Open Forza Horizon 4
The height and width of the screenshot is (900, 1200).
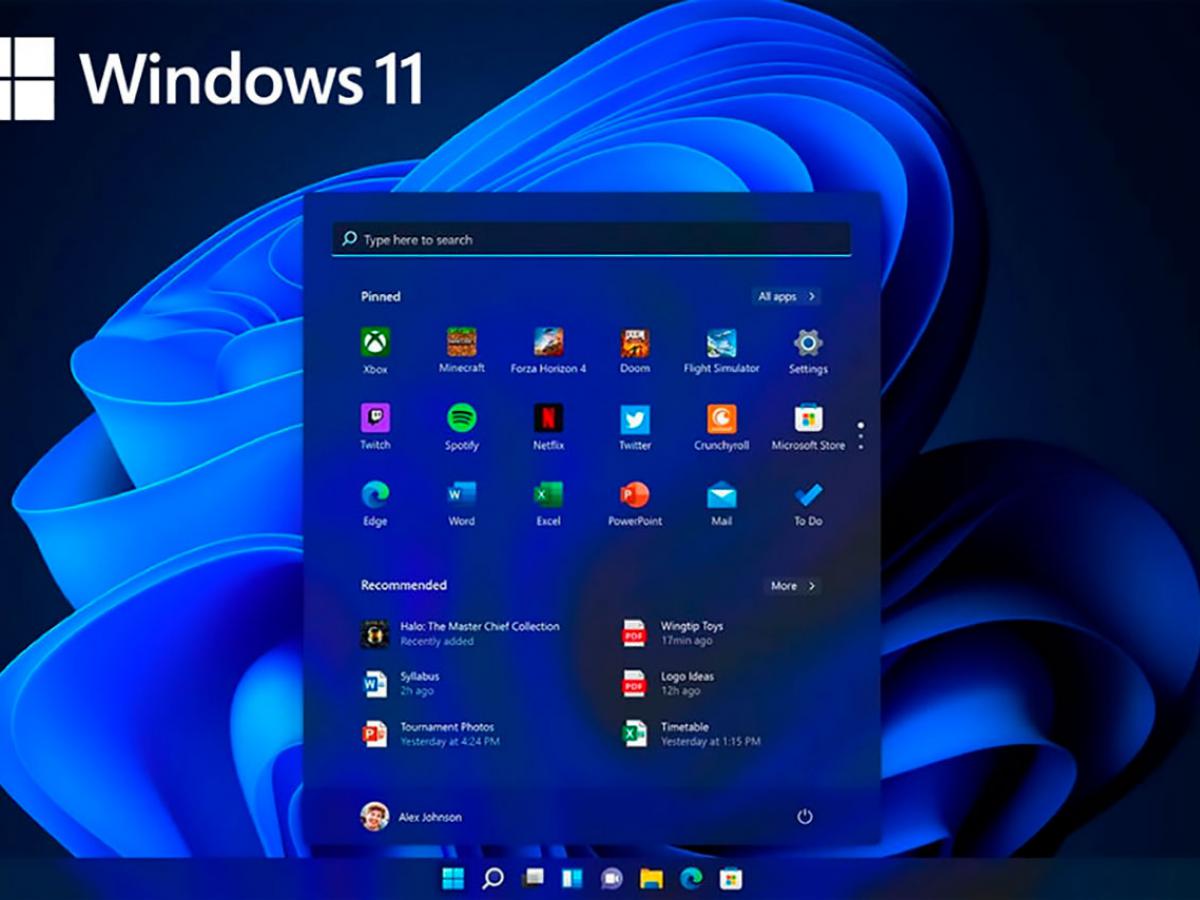tap(548, 343)
